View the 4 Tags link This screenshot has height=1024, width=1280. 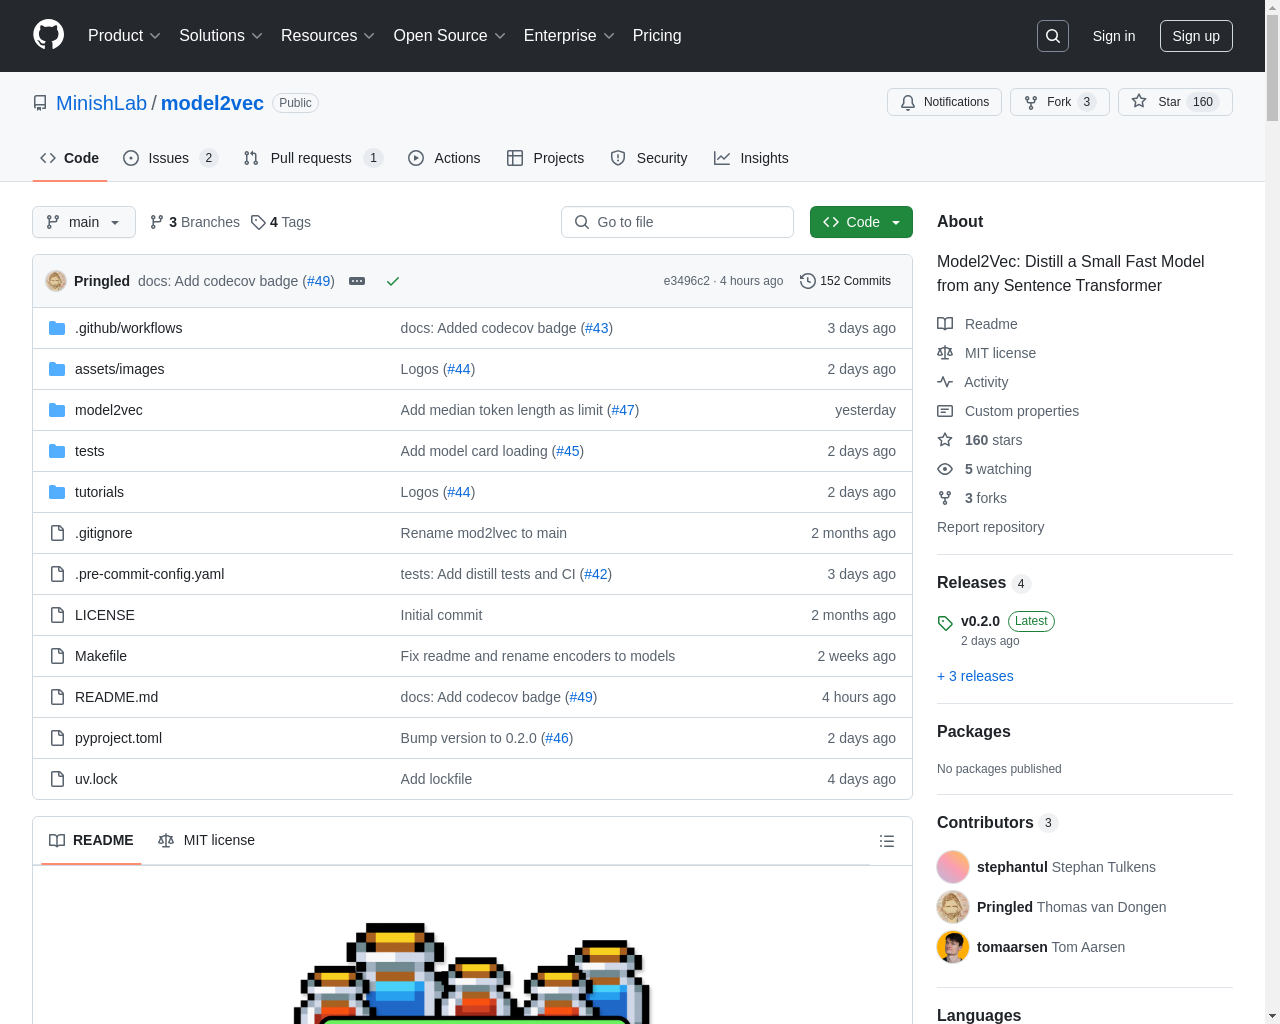281,222
